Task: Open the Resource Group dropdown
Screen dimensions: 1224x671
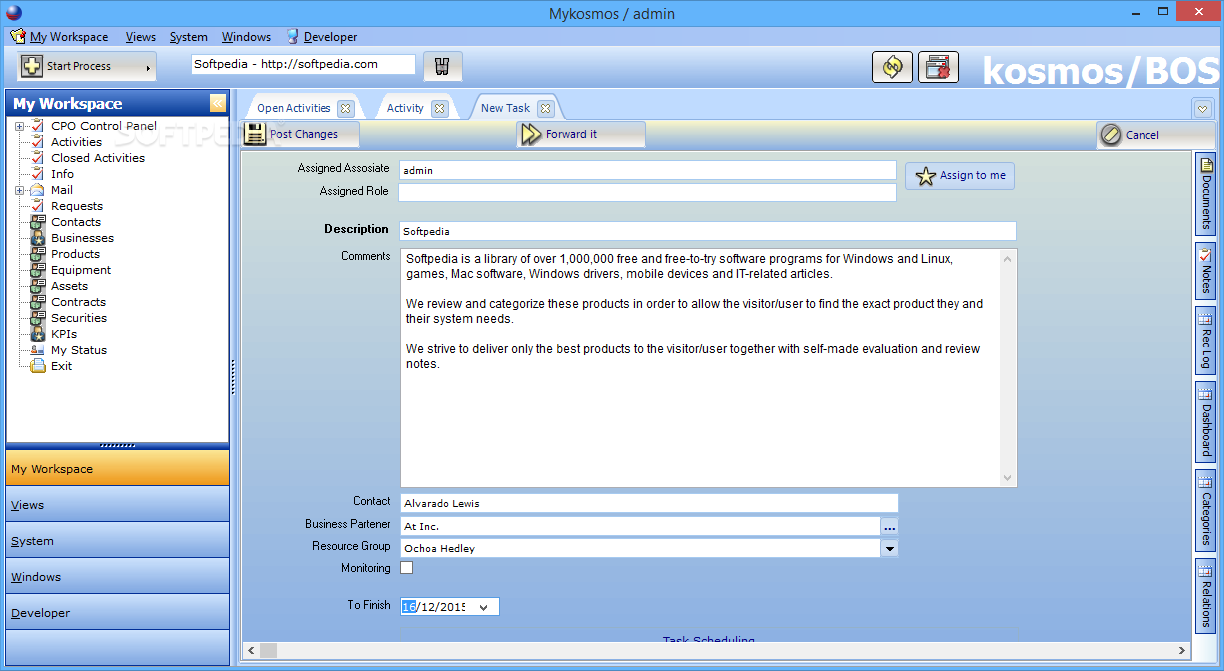Action: pos(889,548)
